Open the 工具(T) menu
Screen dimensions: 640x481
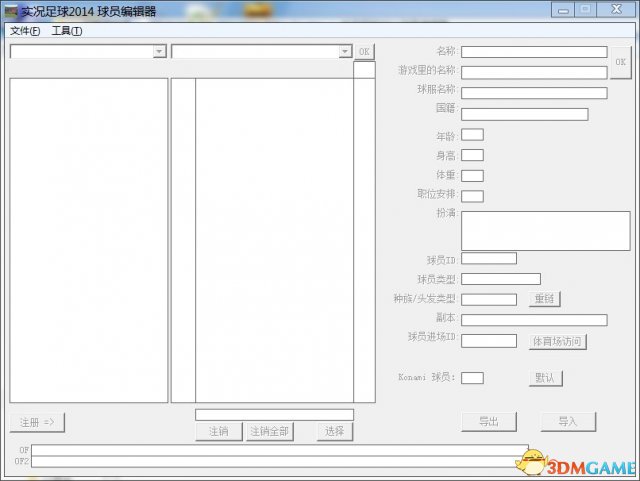[67, 31]
